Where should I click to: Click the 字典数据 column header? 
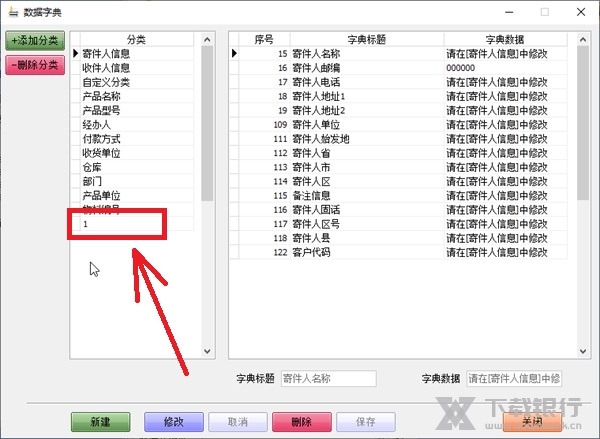pos(505,39)
